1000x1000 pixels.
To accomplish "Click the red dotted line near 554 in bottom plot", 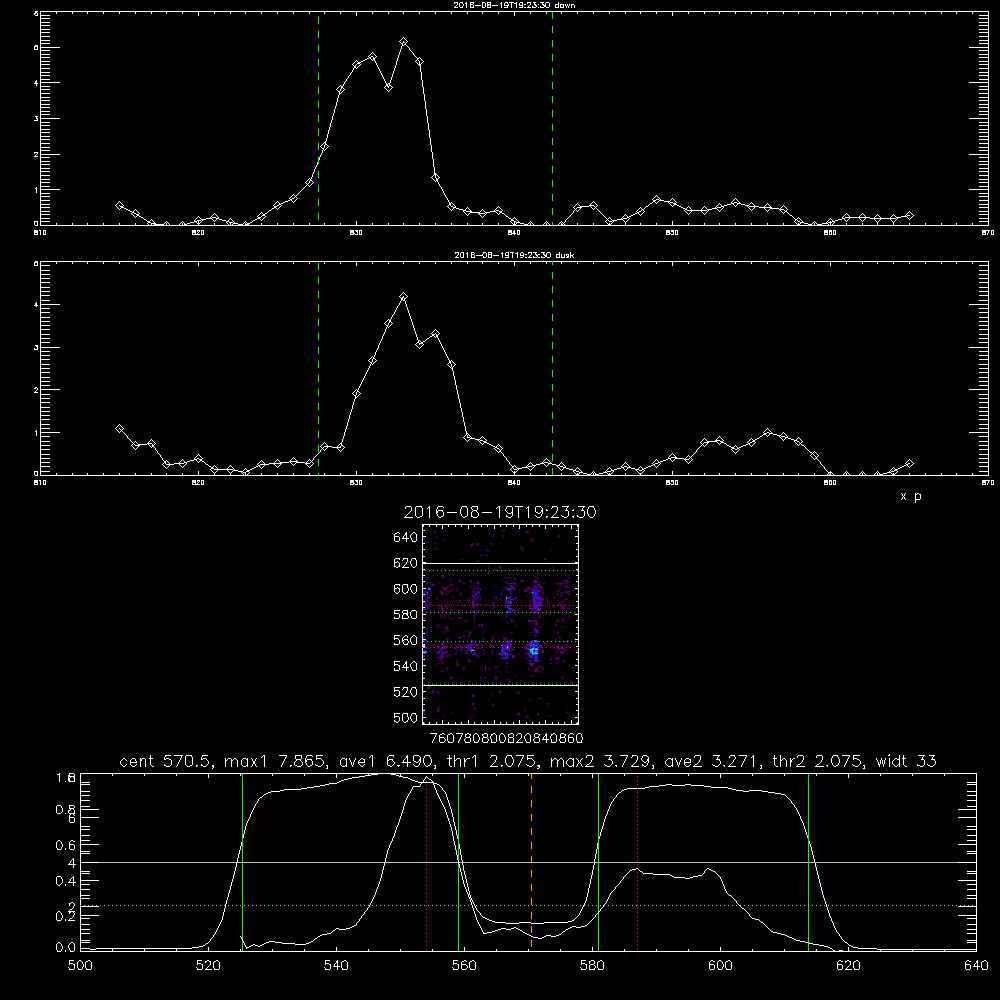I will (427, 862).
